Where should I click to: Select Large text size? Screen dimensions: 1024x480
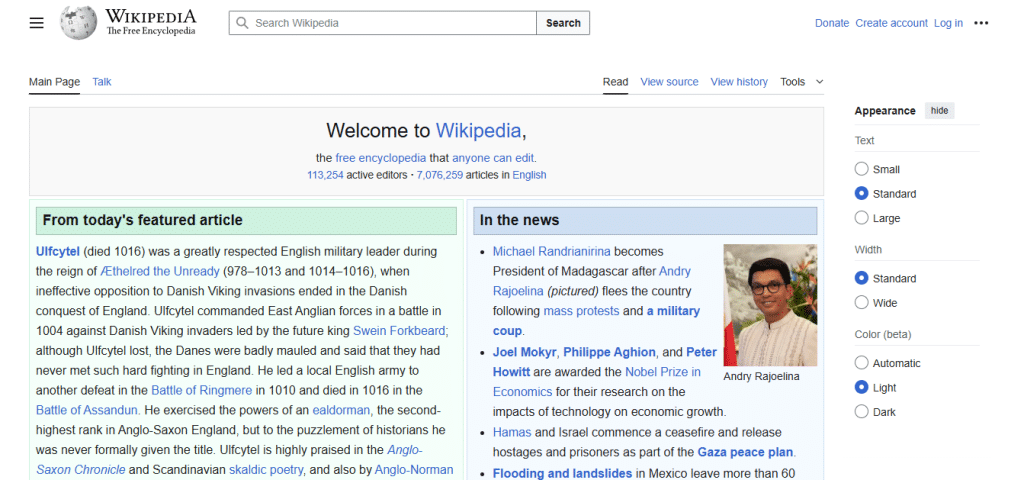861,217
